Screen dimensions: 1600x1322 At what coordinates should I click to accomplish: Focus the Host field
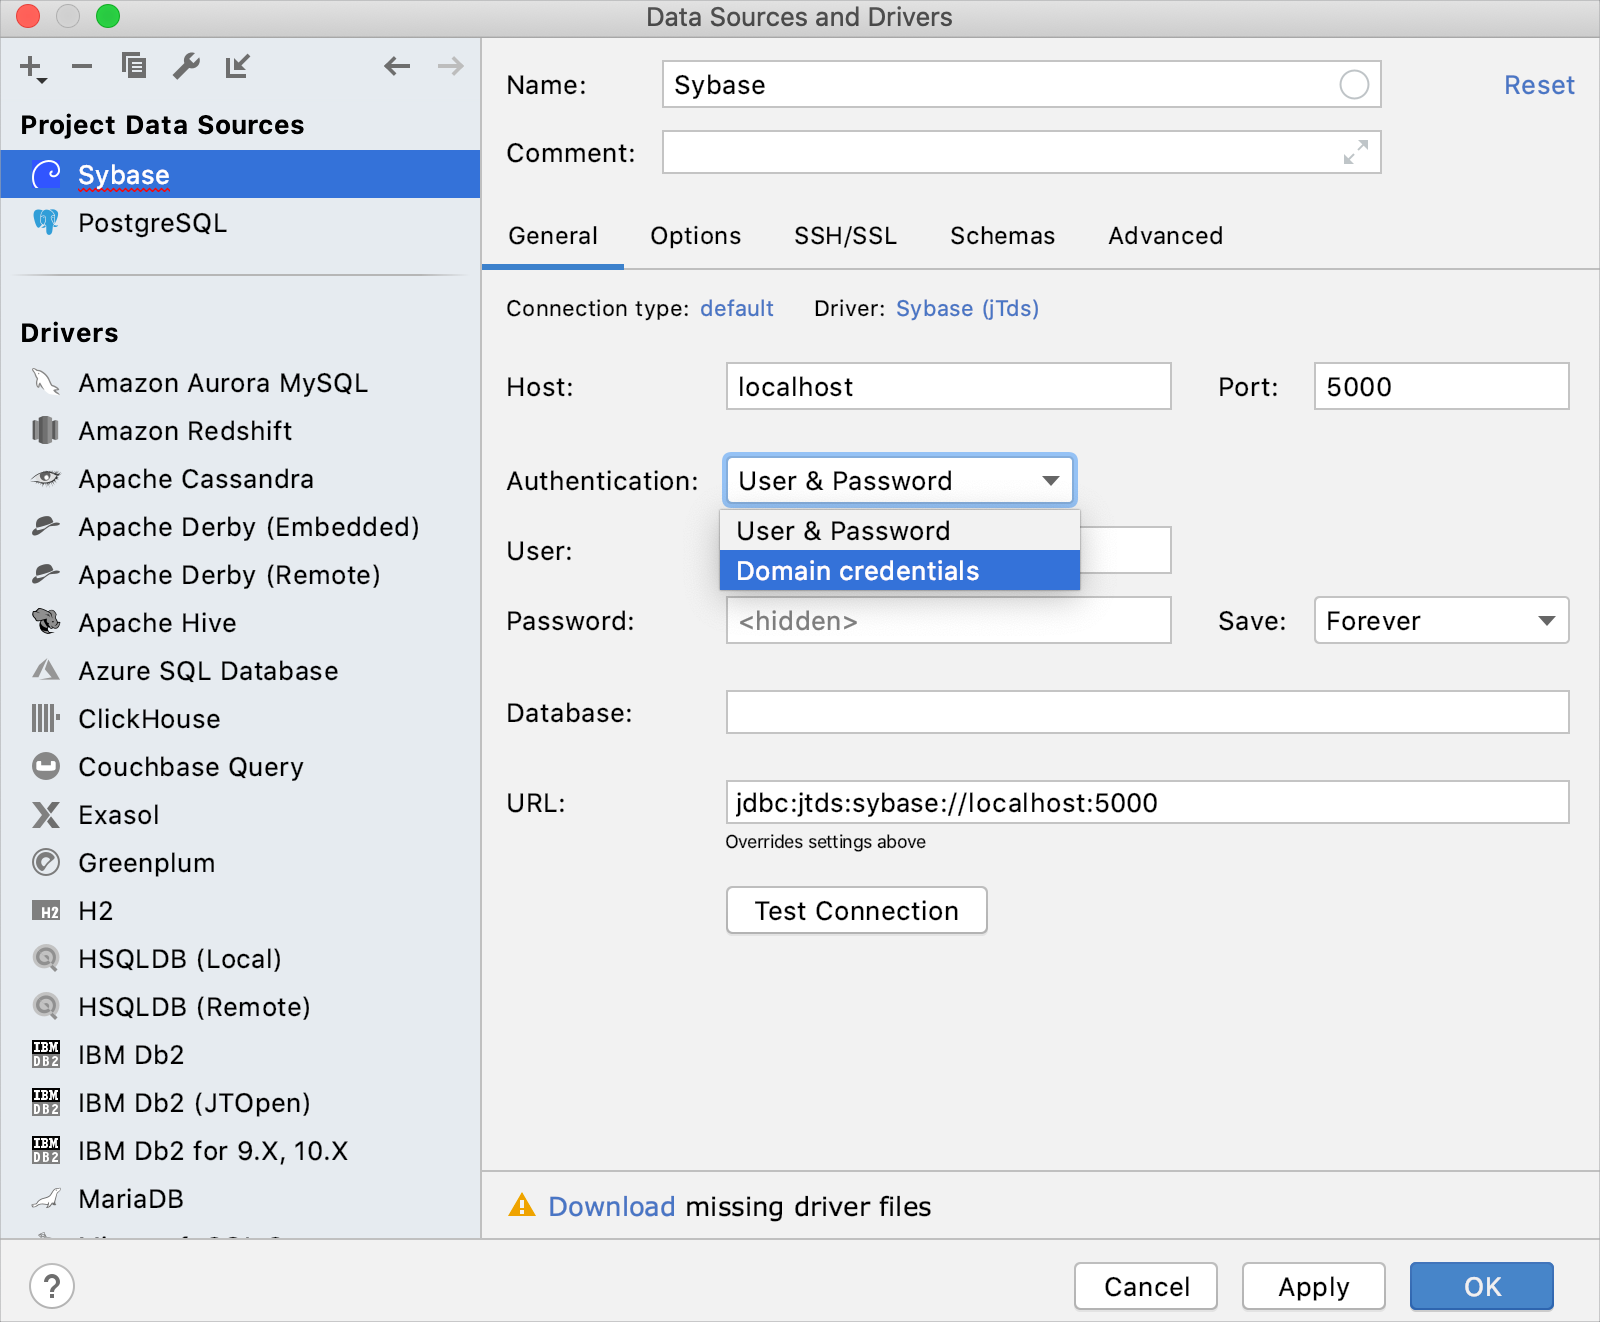click(x=948, y=386)
